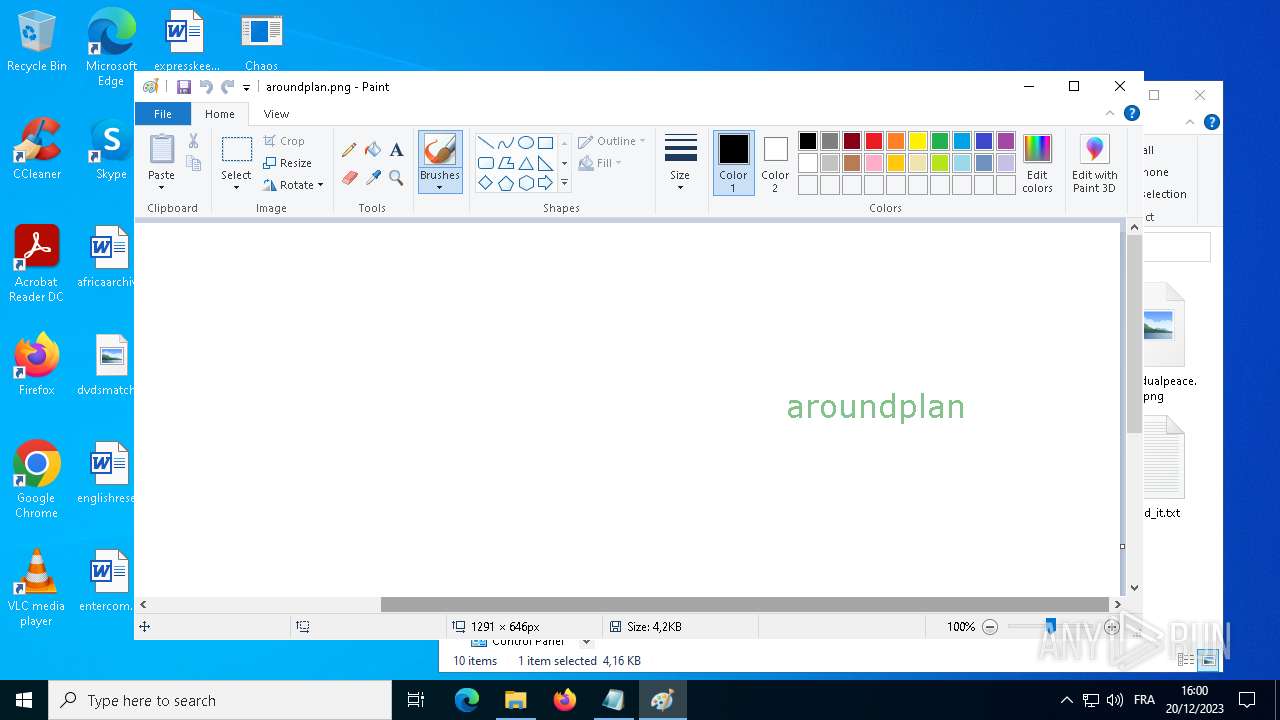Choose the Right arrow shape
This screenshot has width=1280, height=720.
pos(545,183)
